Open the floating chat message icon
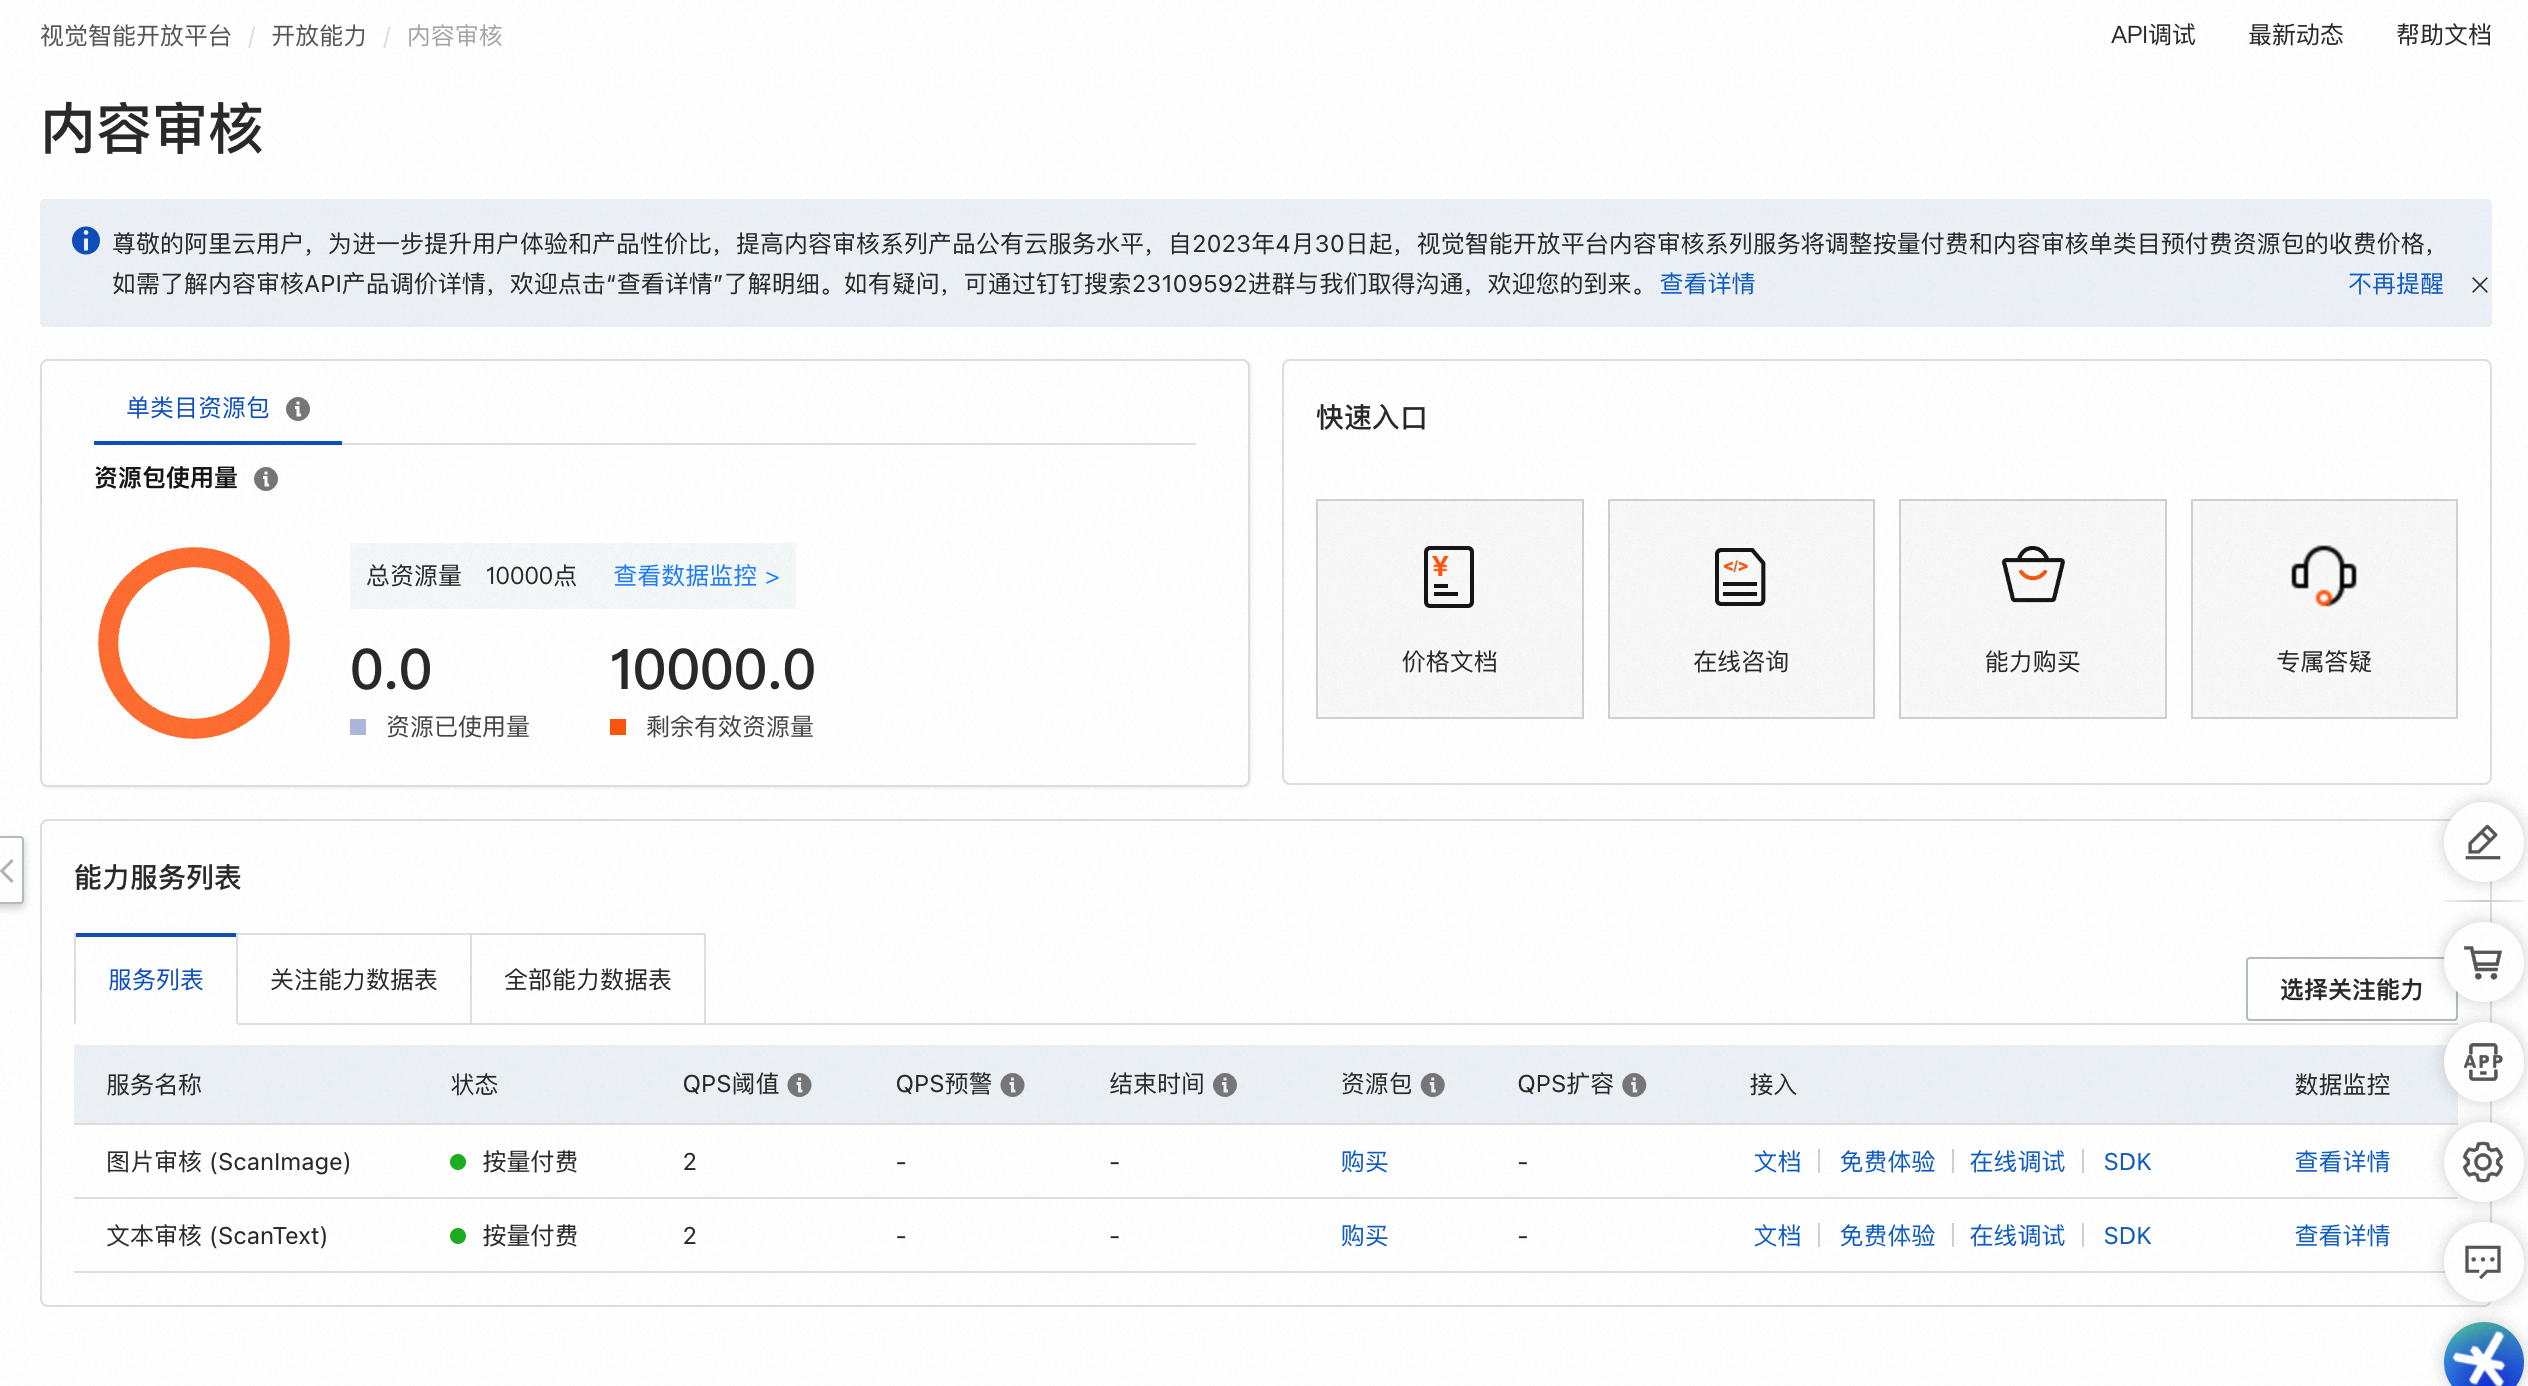The image size is (2528, 1386). (x=2483, y=1262)
